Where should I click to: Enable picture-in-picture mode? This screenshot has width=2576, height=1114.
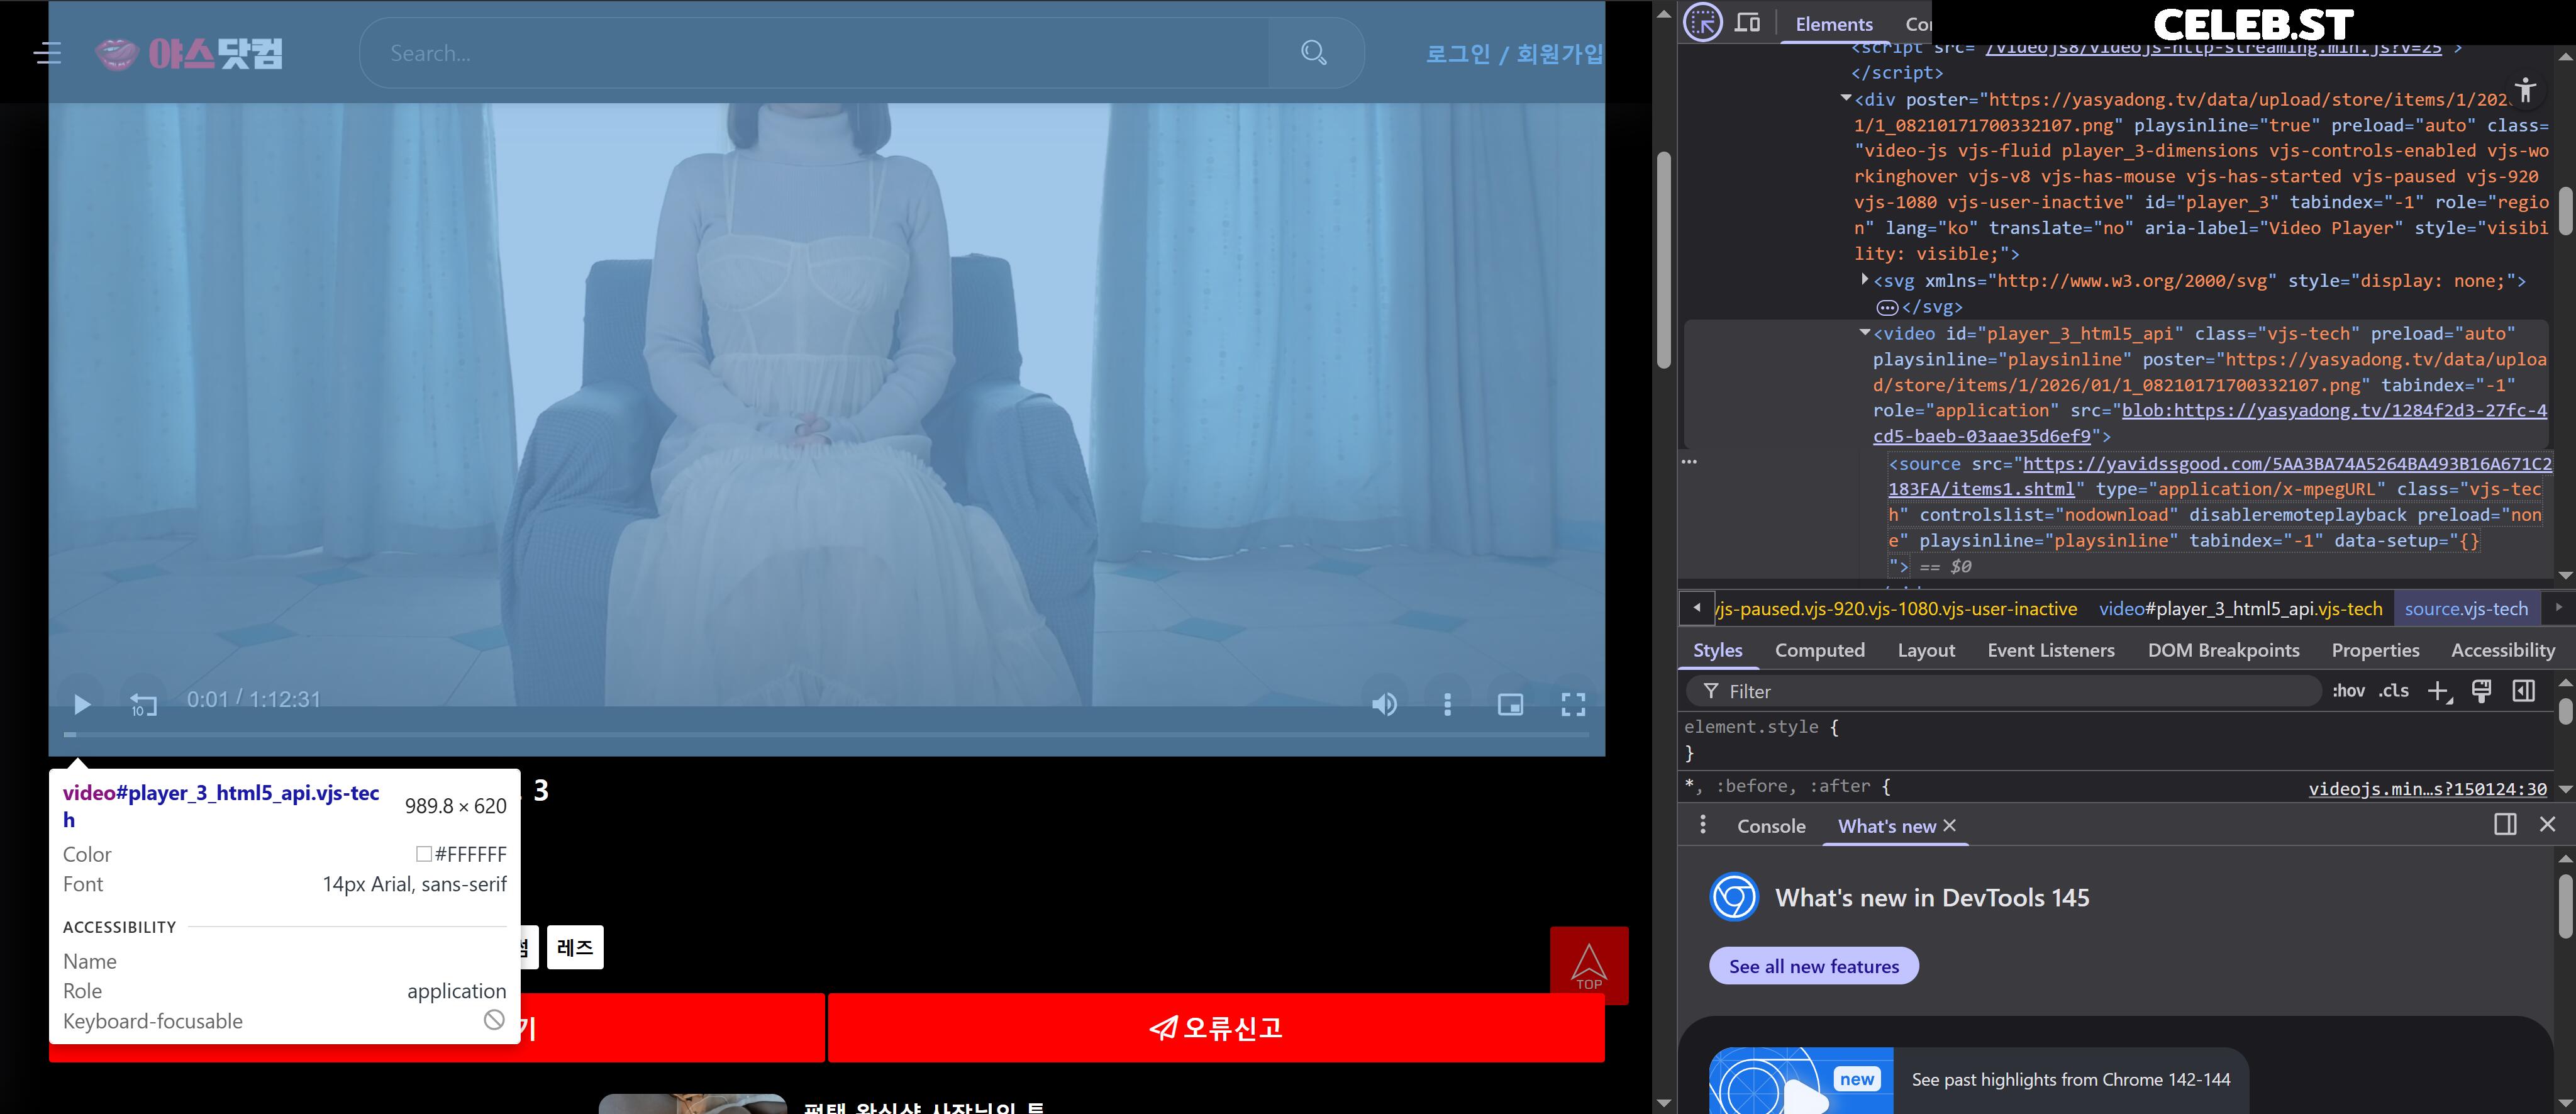[x=1510, y=704]
